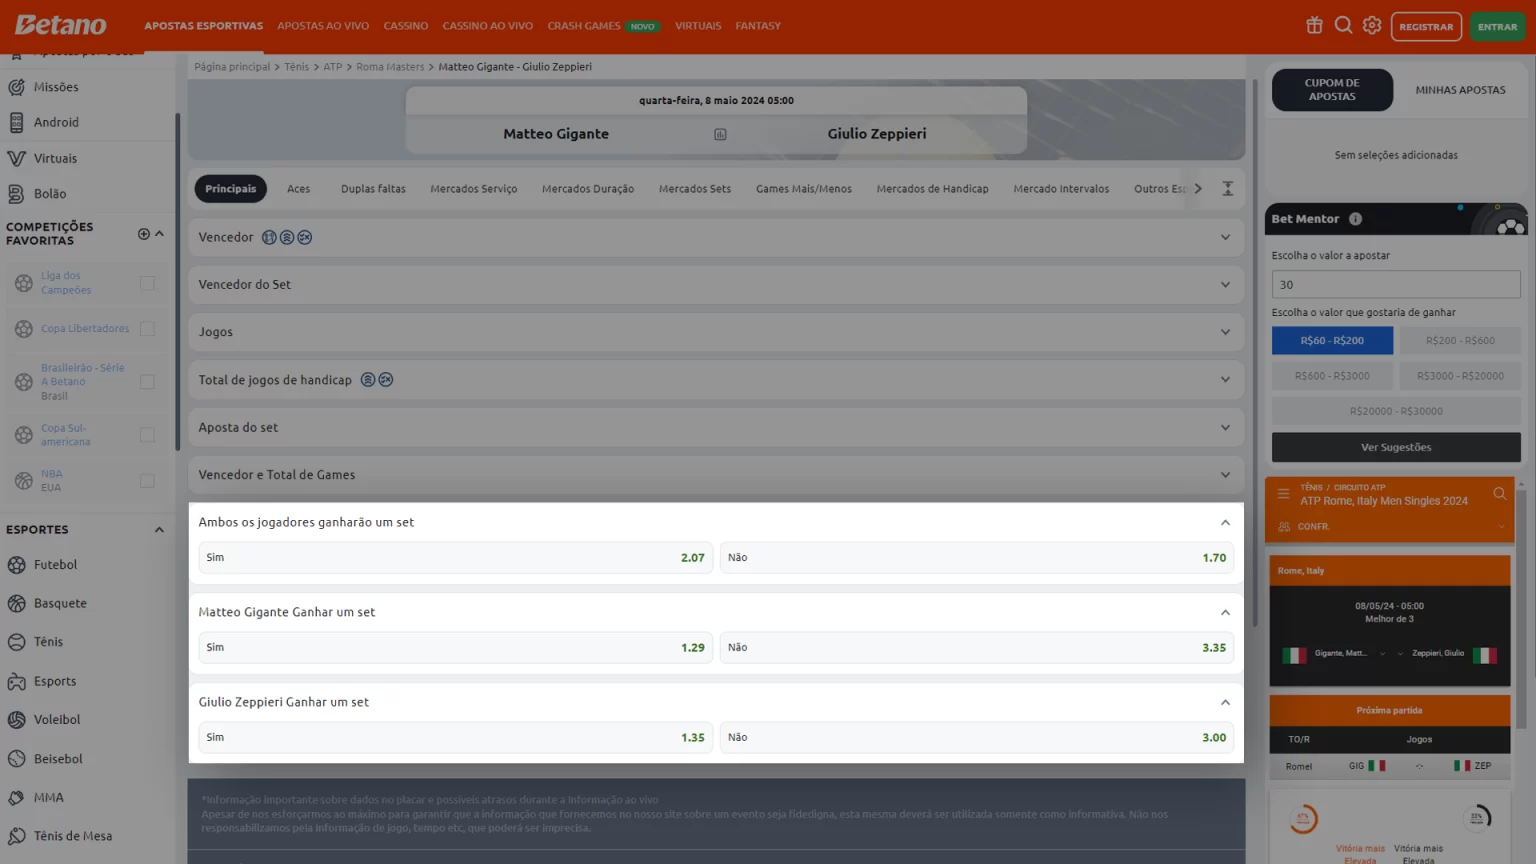Click the bet amount input field

[x=1396, y=285]
